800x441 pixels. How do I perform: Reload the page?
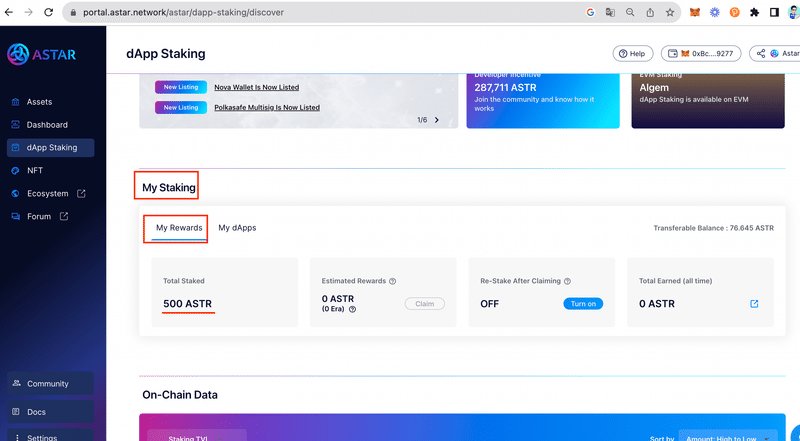(x=48, y=12)
